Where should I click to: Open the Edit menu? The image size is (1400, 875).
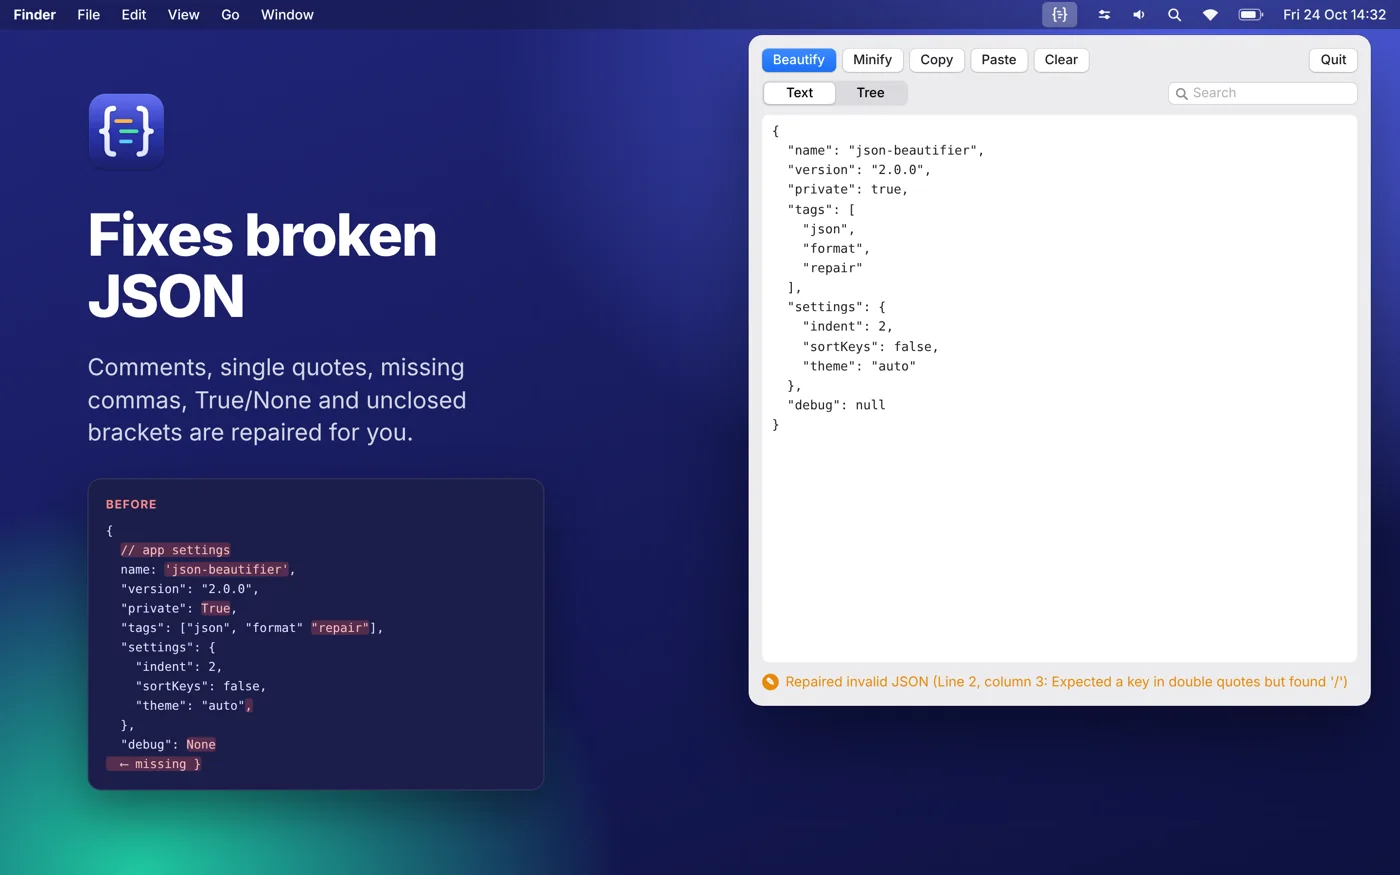pos(134,15)
